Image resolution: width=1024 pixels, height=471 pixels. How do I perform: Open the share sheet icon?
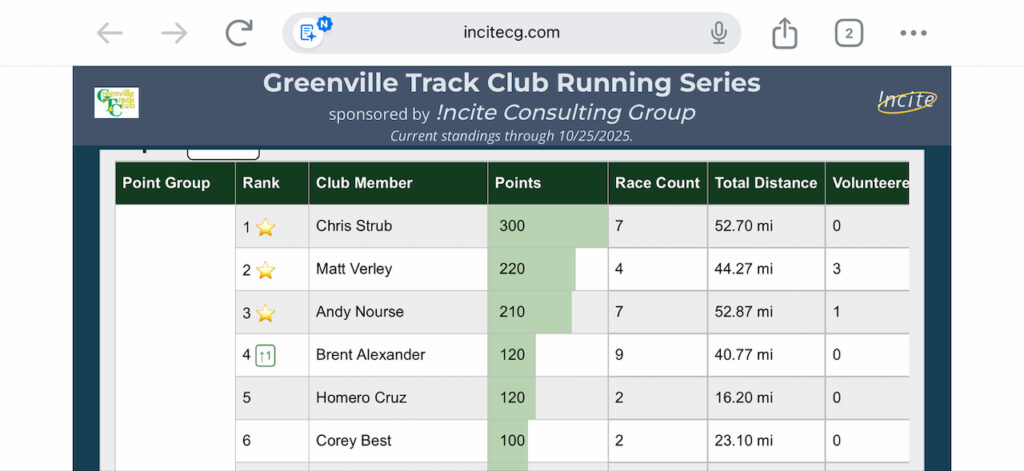(x=785, y=33)
